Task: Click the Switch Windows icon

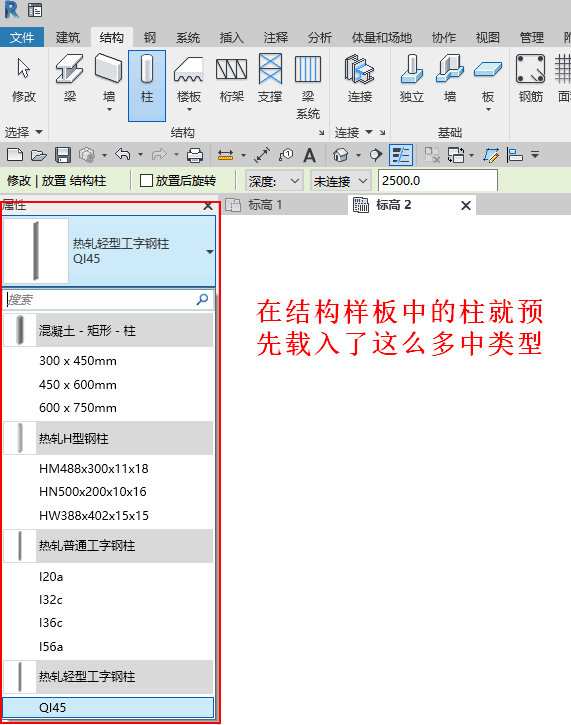Action: point(456,155)
